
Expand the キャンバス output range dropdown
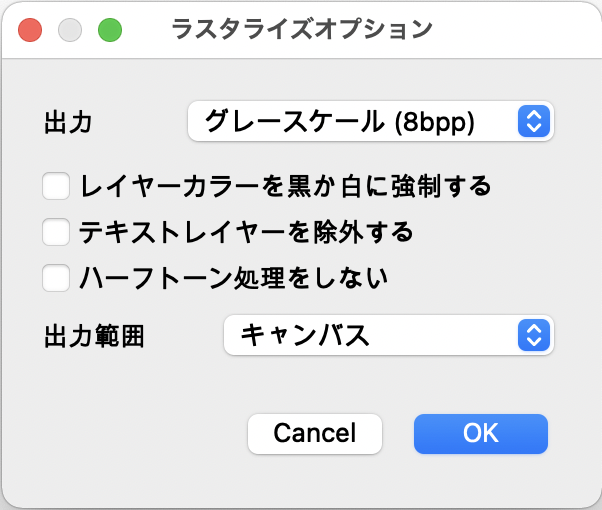[x=388, y=335]
